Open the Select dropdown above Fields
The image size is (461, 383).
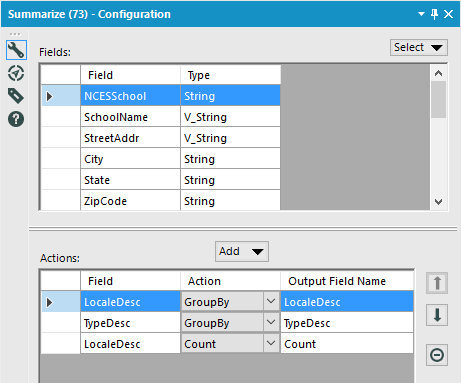point(419,47)
